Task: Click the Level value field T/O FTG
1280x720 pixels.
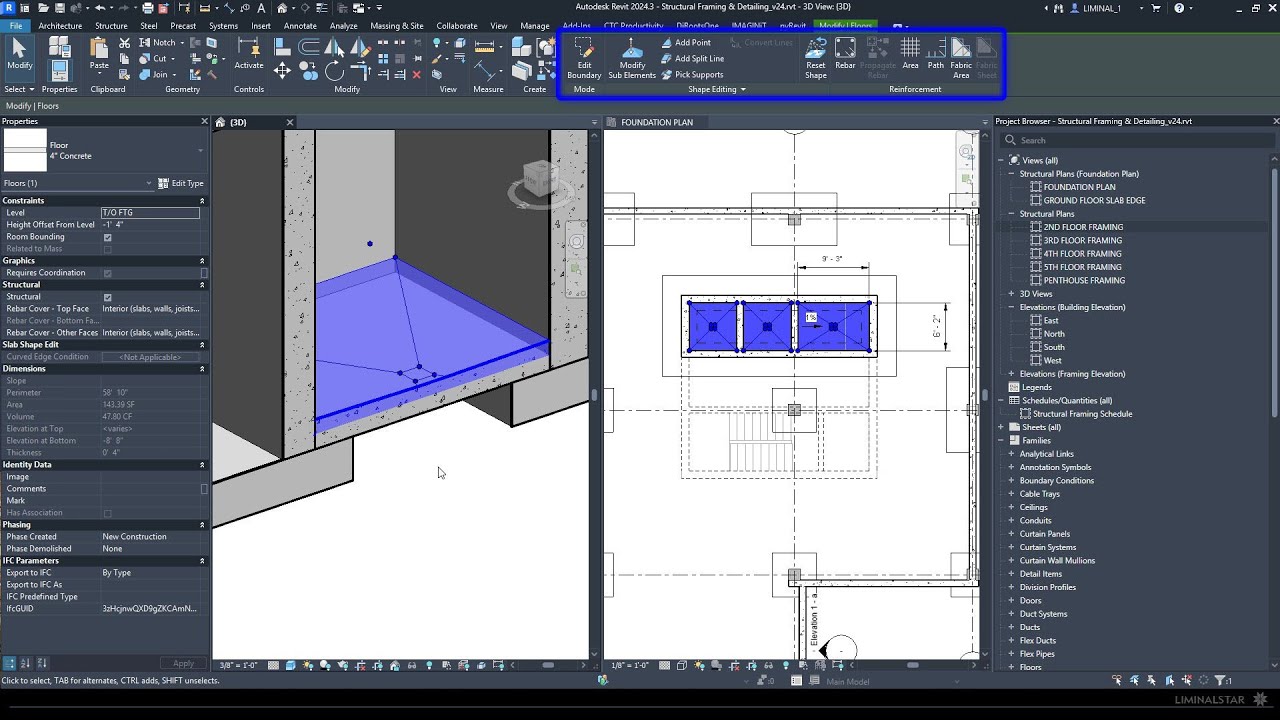Action: pos(150,213)
